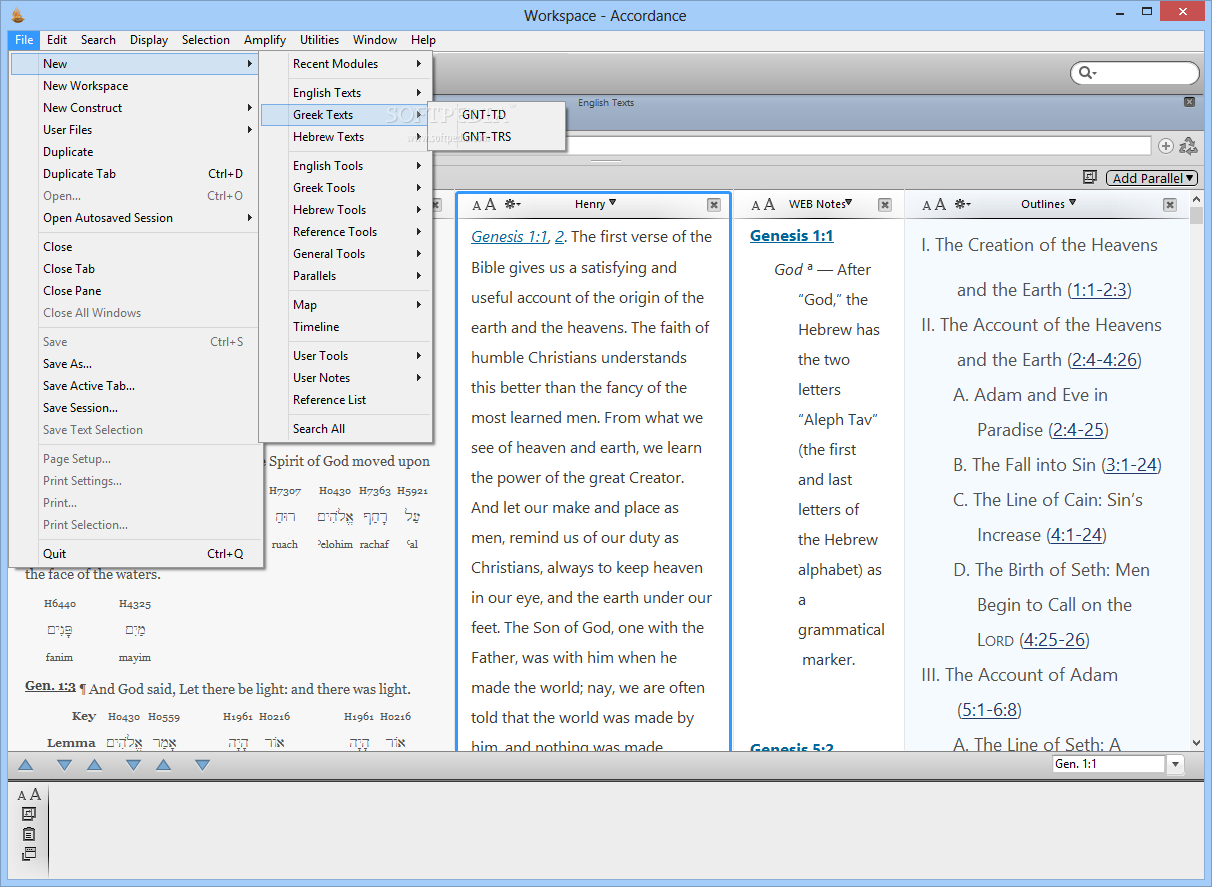The height and width of the screenshot is (887, 1212).
Task: Click the word "mayim" in interlinear text
Action: 135,658
